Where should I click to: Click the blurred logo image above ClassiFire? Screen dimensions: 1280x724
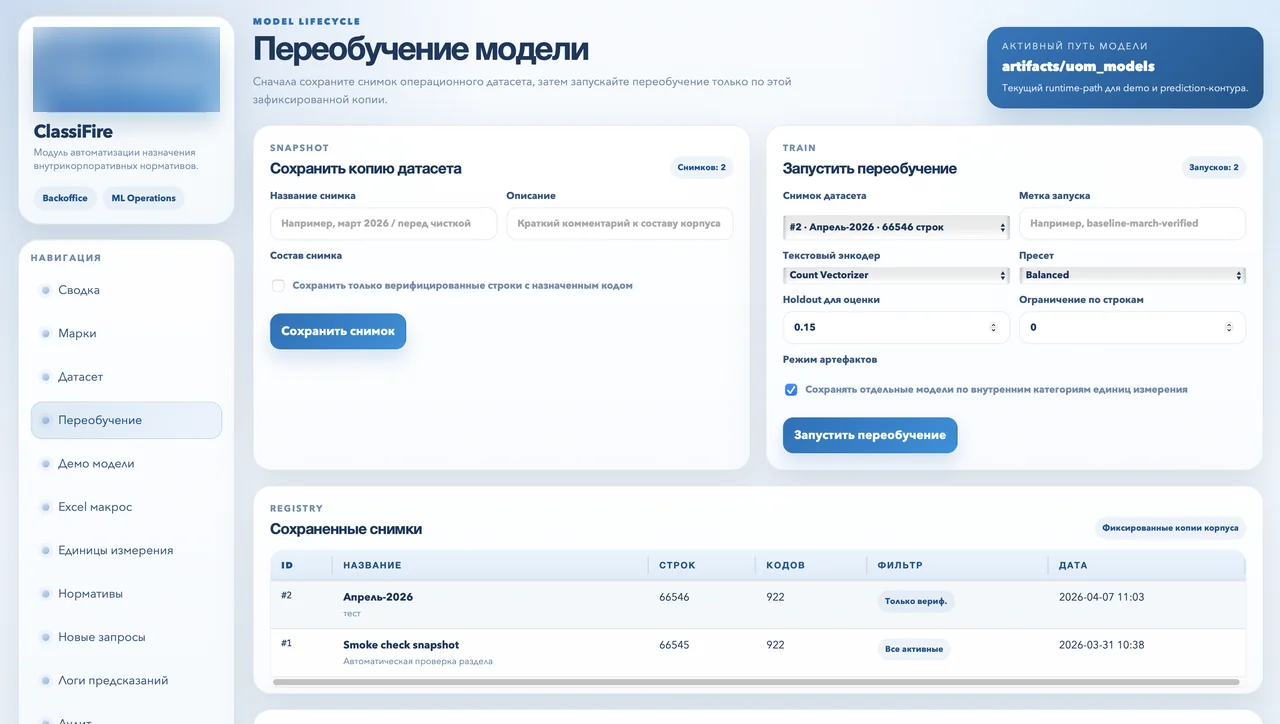pos(126,69)
